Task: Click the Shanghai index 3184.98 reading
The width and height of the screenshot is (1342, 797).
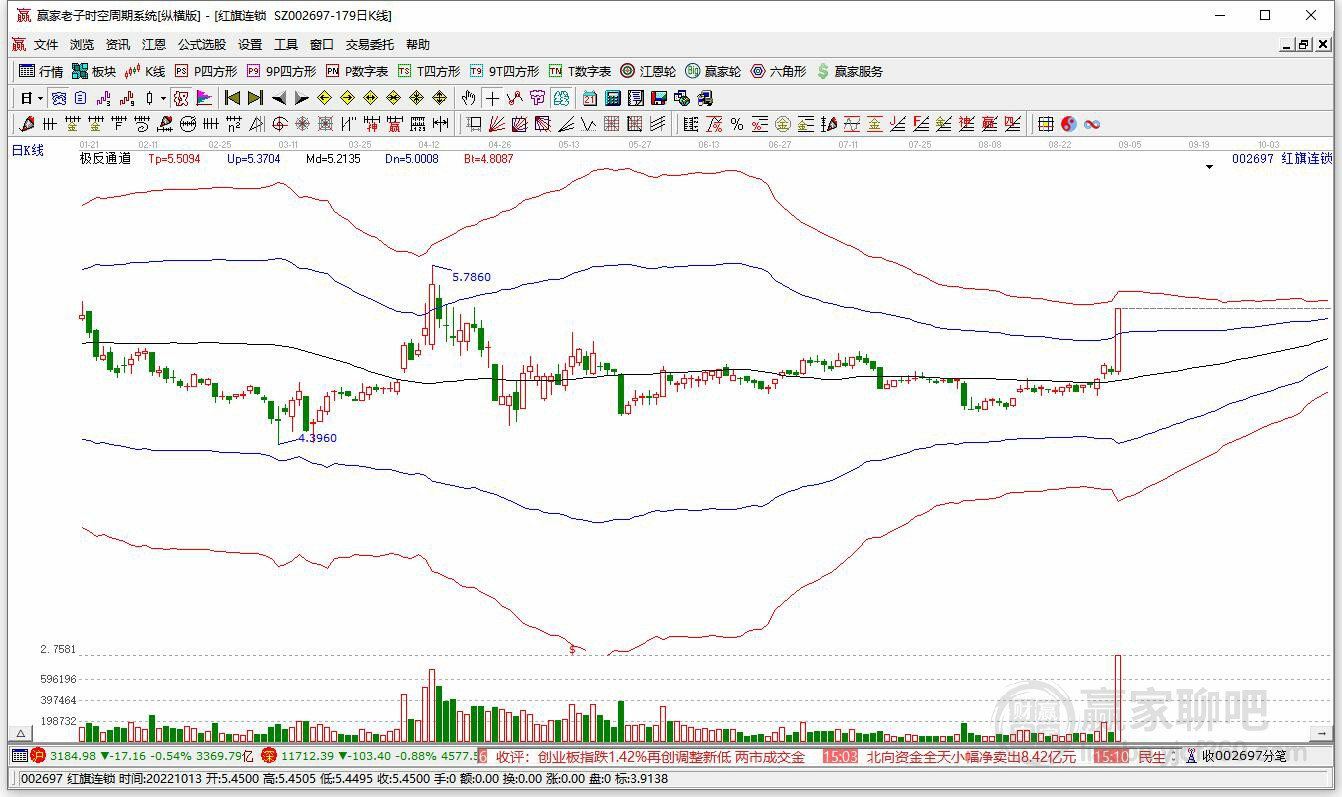Action: point(73,757)
